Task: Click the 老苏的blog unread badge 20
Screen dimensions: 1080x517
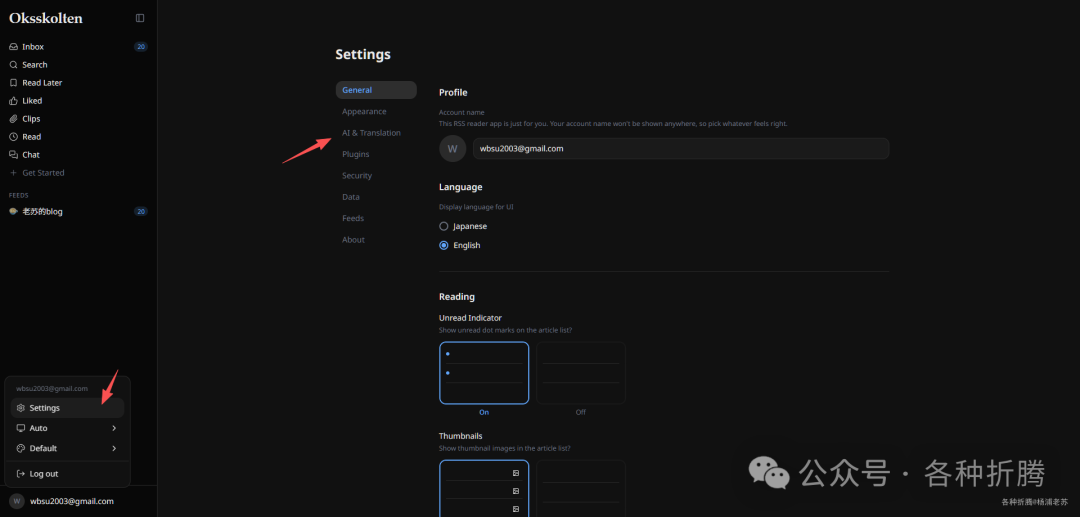Action: click(141, 211)
